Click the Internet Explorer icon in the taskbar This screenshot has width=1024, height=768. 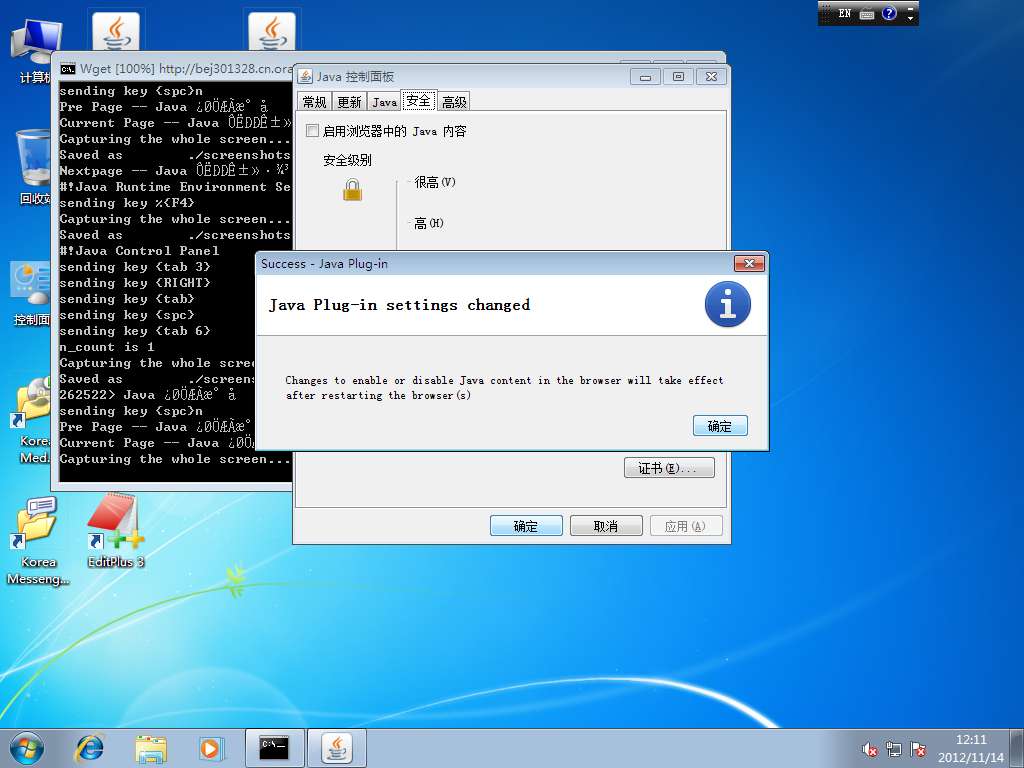click(90, 747)
